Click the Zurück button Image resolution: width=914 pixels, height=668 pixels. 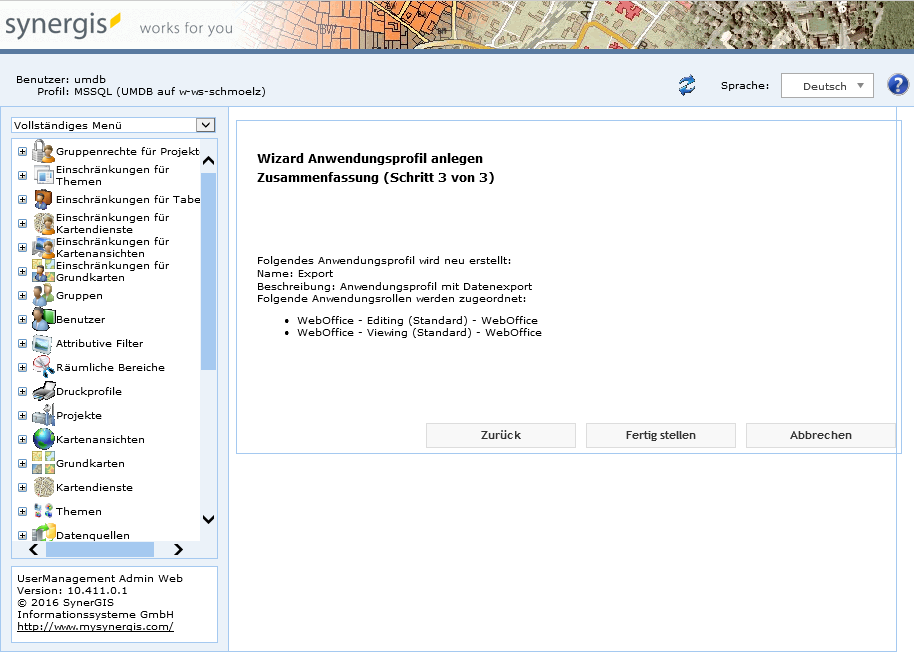pyautogui.click(x=500, y=435)
